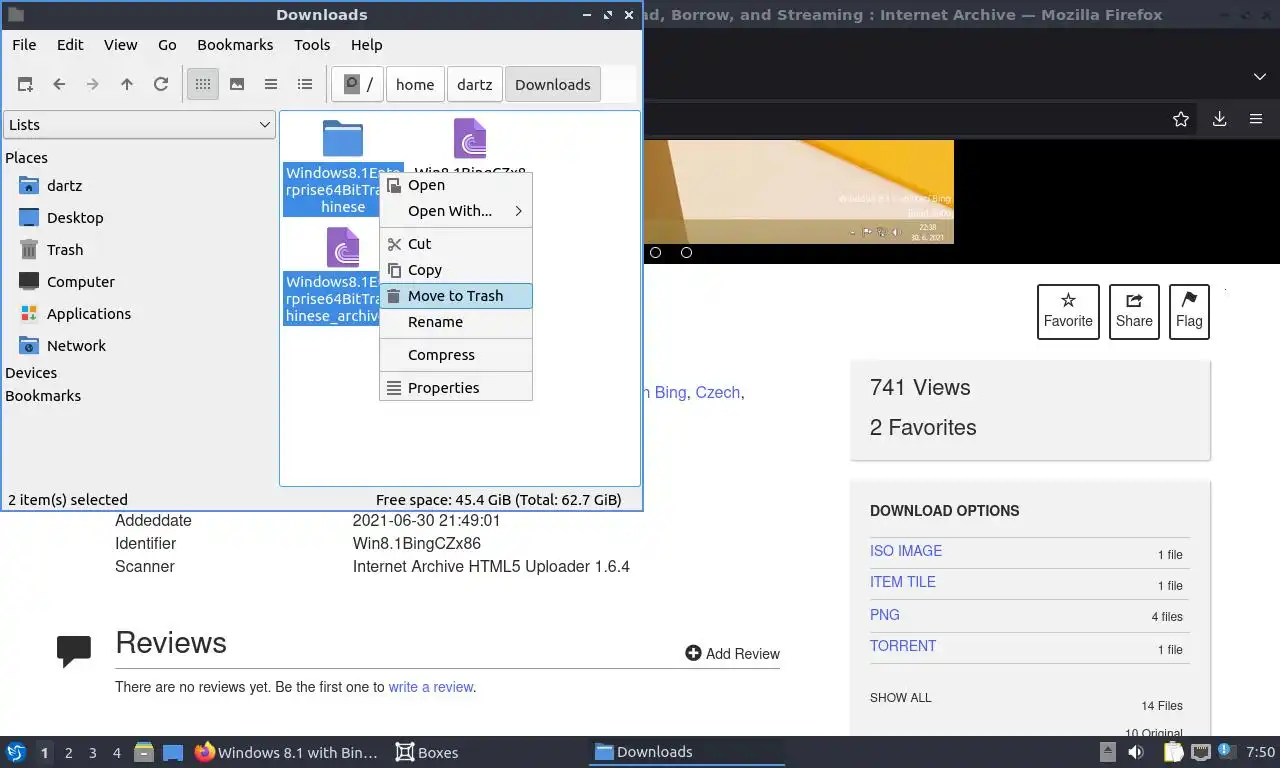1280x768 pixels.
Task: Switch to workspace 4
Action: [x=117, y=753]
